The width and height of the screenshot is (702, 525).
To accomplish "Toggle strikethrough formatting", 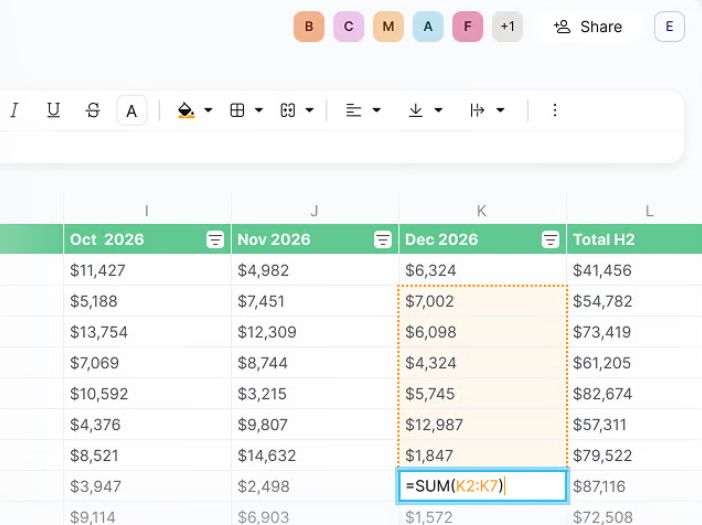I will (93, 110).
